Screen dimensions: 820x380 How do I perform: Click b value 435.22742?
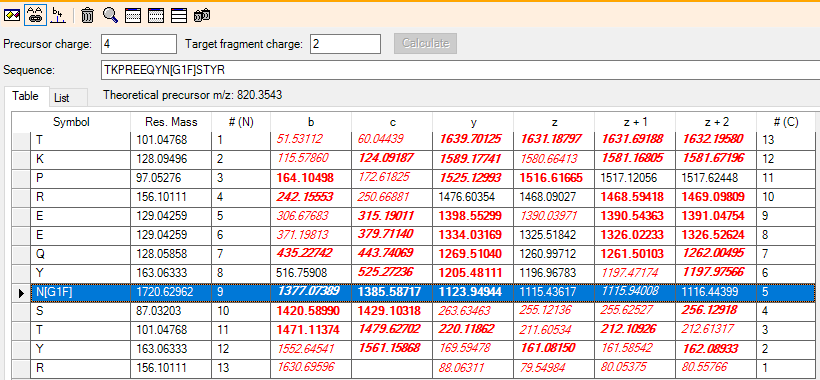pyautogui.click(x=311, y=254)
